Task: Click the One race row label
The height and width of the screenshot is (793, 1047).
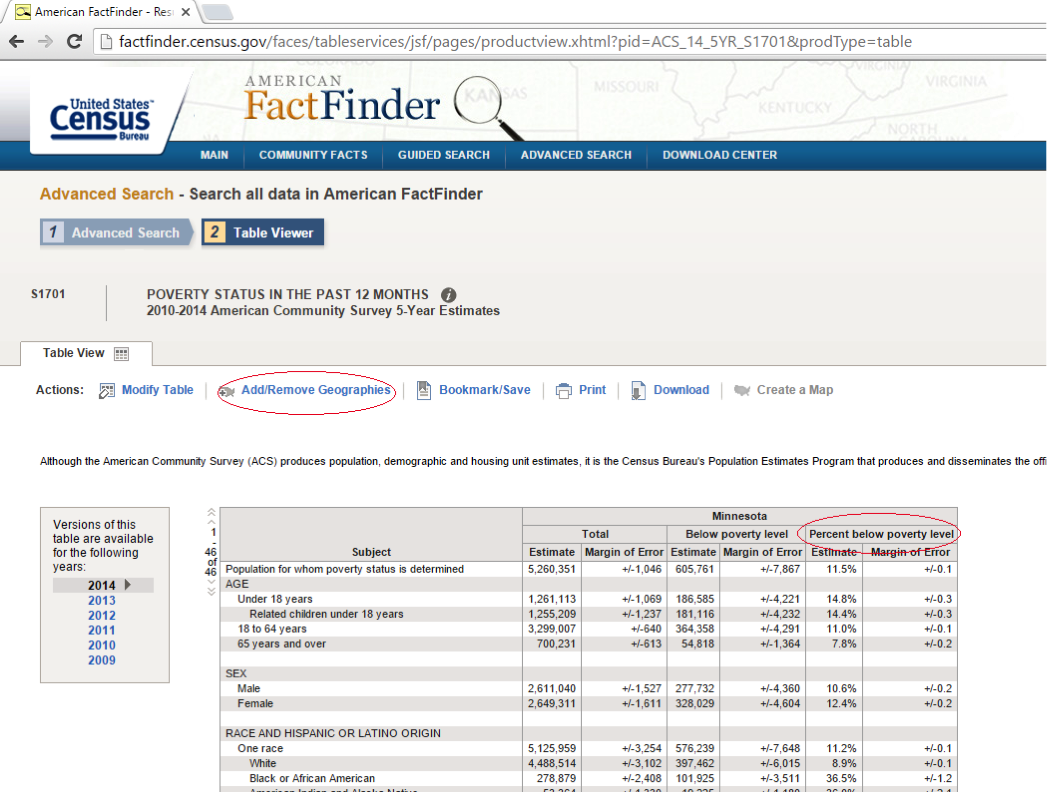Action: [260, 748]
